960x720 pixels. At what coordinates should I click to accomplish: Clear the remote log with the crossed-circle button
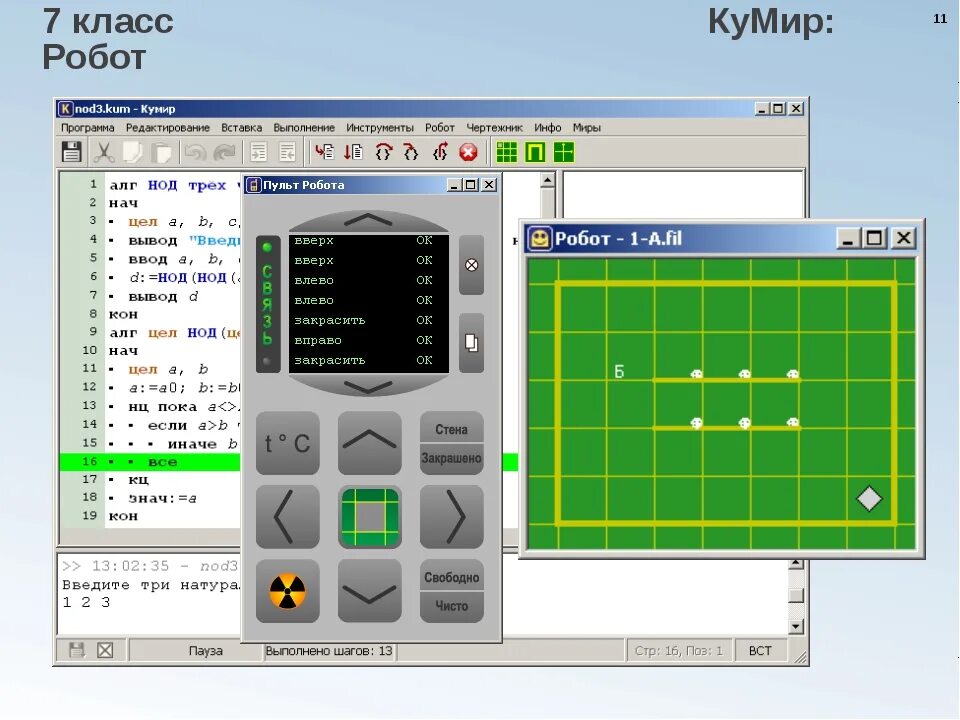[x=471, y=265]
